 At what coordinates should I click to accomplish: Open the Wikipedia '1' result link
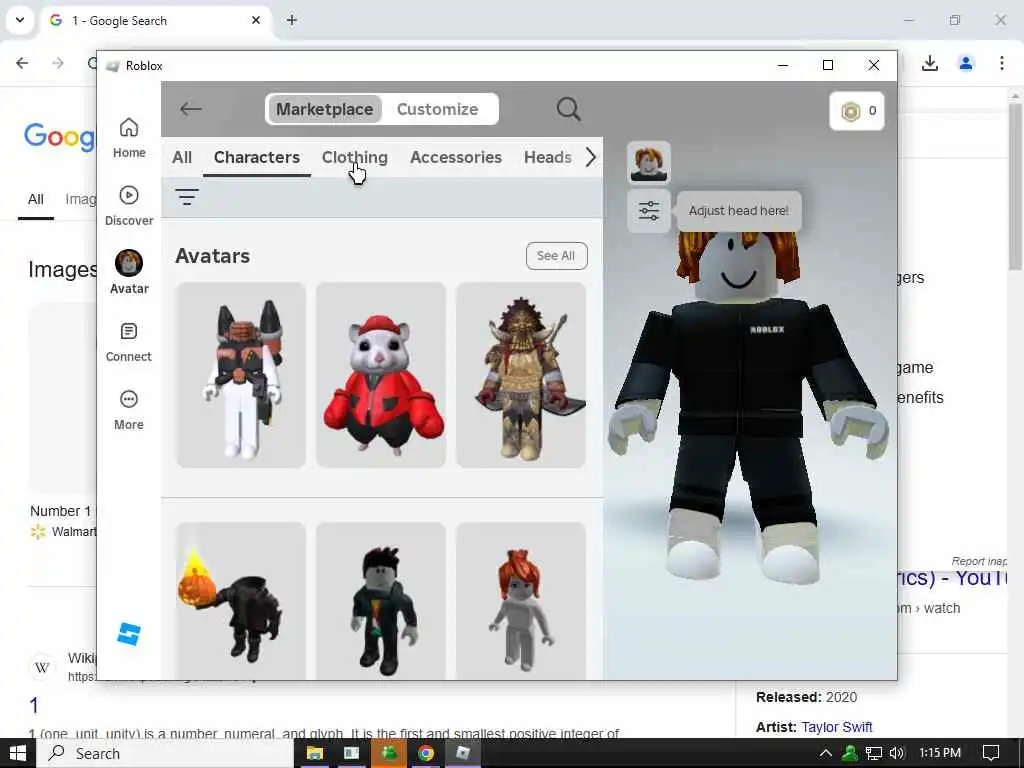pyautogui.click(x=34, y=705)
